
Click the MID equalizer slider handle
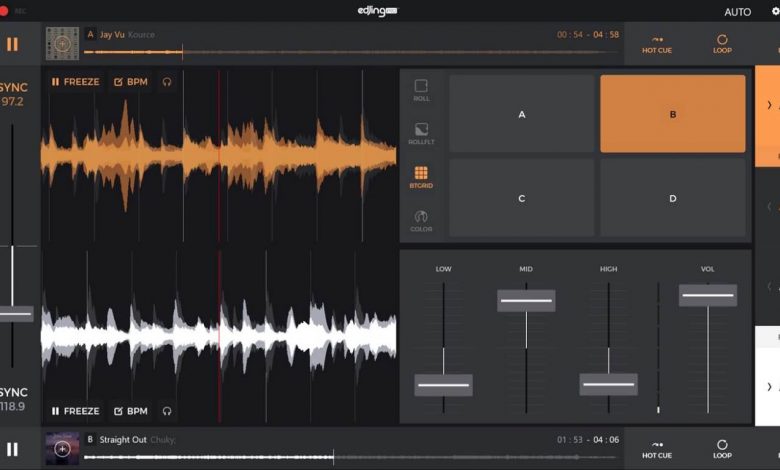[526, 300]
